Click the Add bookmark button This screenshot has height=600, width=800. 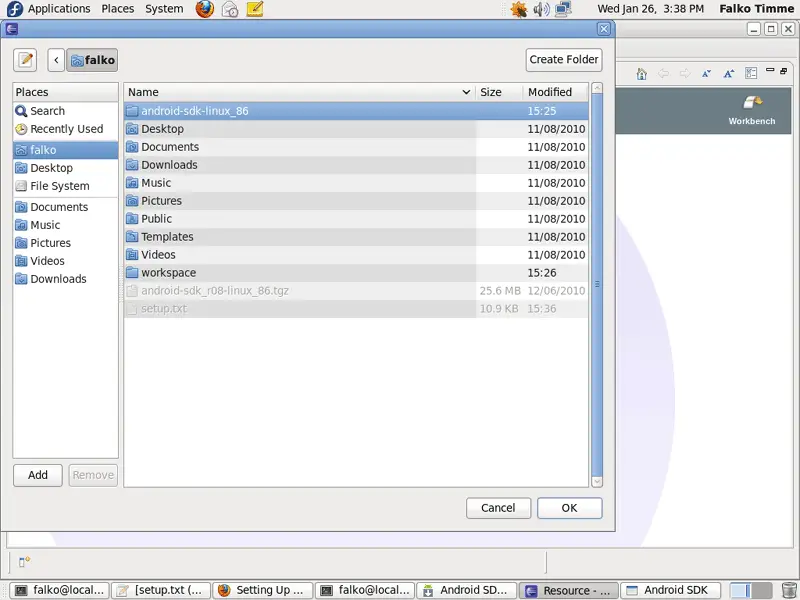[38, 475]
